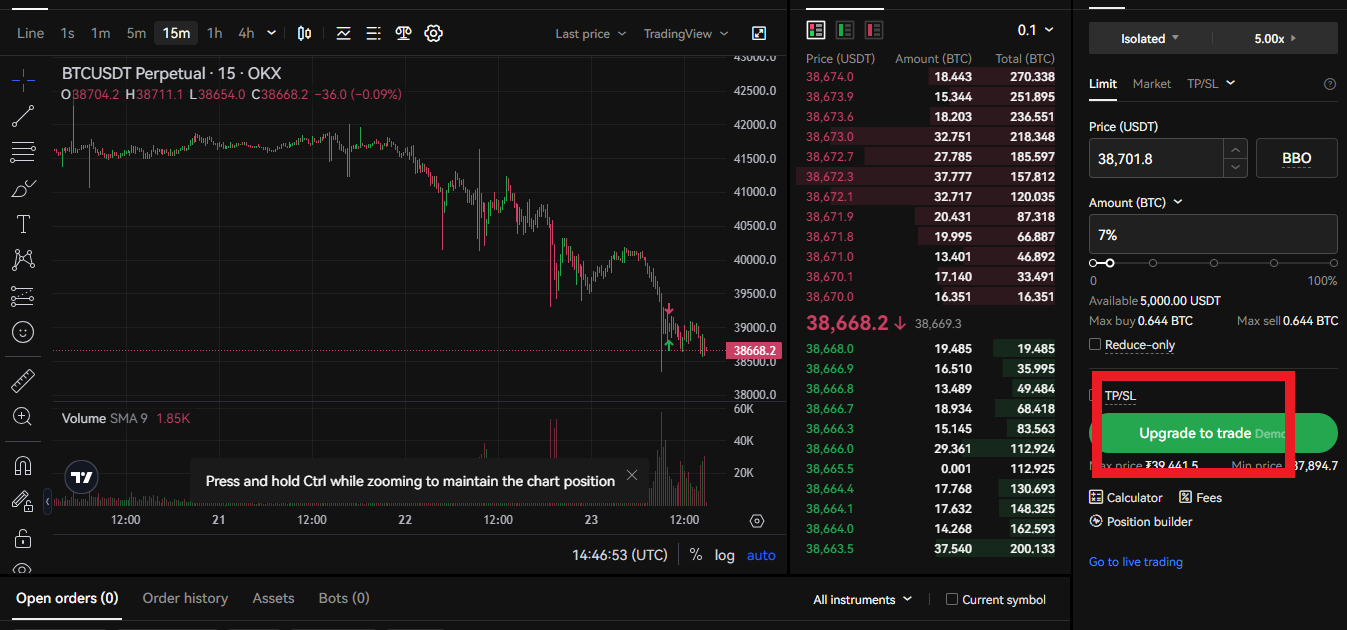Open the Position builder link
The height and width of the screenshot is (630, 1347).
point(1141,522)
